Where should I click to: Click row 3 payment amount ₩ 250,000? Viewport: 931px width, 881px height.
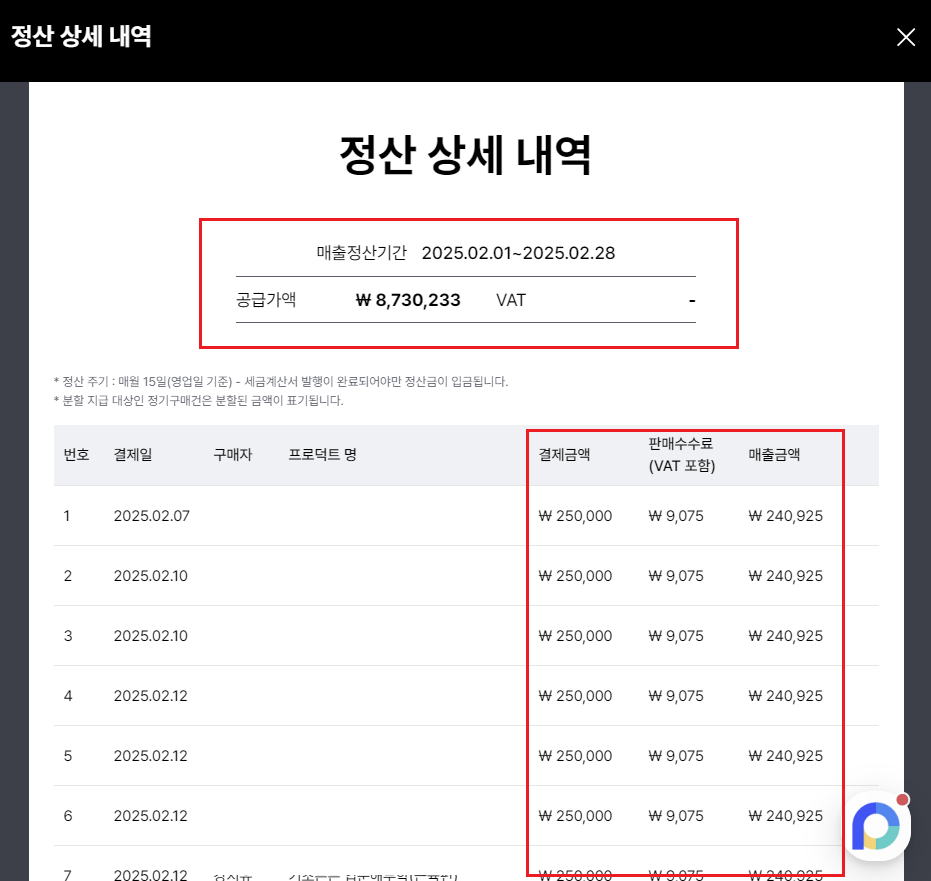575,636
